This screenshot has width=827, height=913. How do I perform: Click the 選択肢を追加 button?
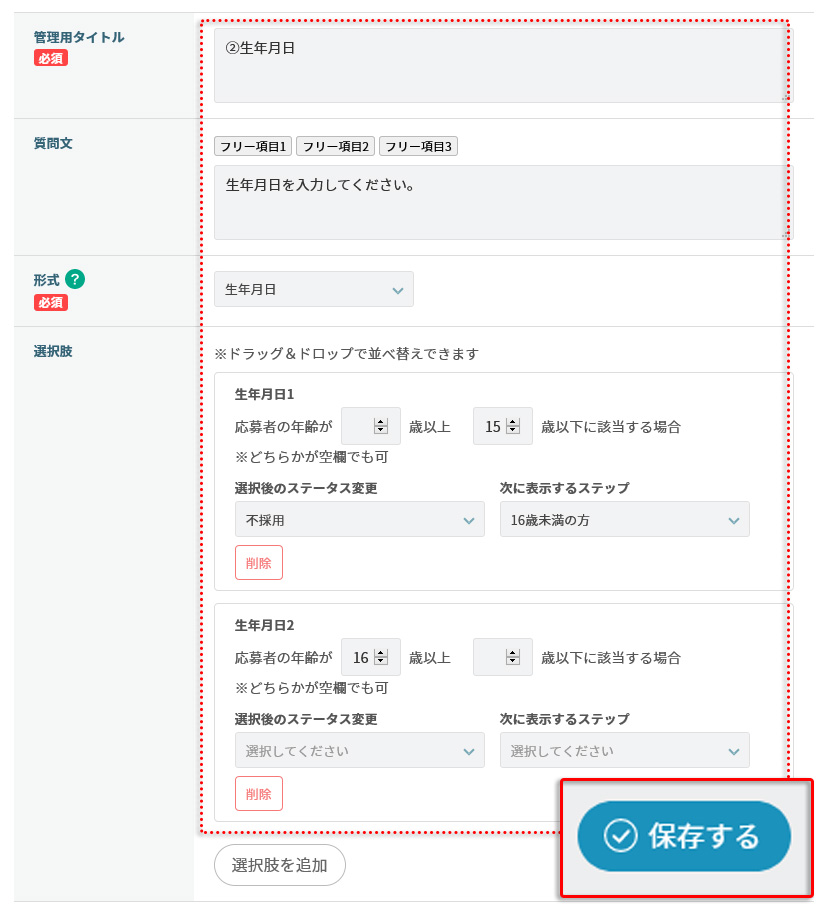[279, 865]
